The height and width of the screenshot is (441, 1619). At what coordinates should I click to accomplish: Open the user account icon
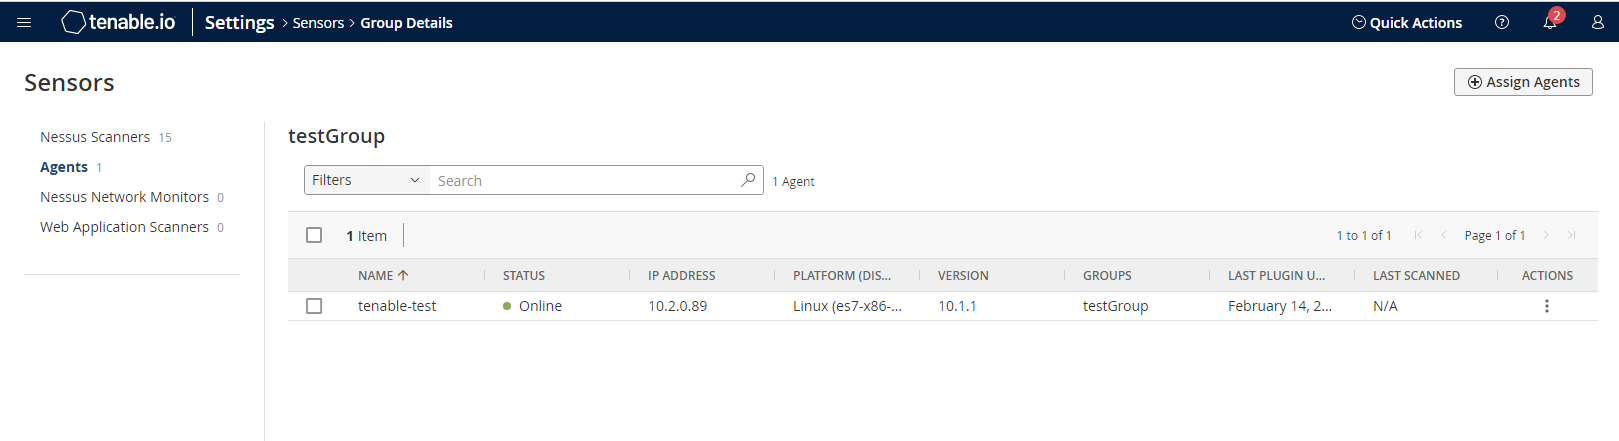point(1598,22)
